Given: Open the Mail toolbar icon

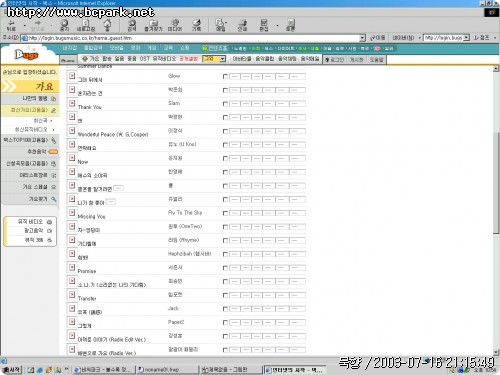Looking at the screenshot, I should point(220,25).
